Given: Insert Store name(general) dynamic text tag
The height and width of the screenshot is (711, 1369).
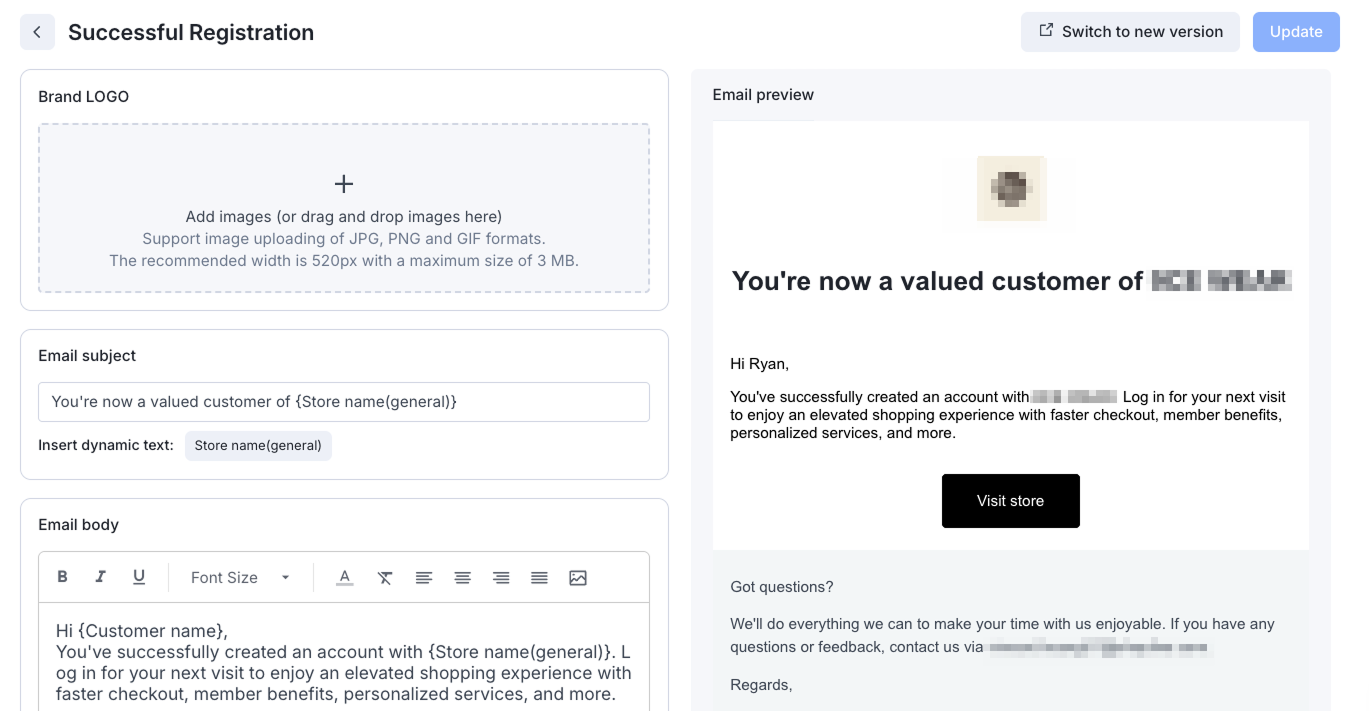Looking at the screenshot, I should (x=258, y=445).
